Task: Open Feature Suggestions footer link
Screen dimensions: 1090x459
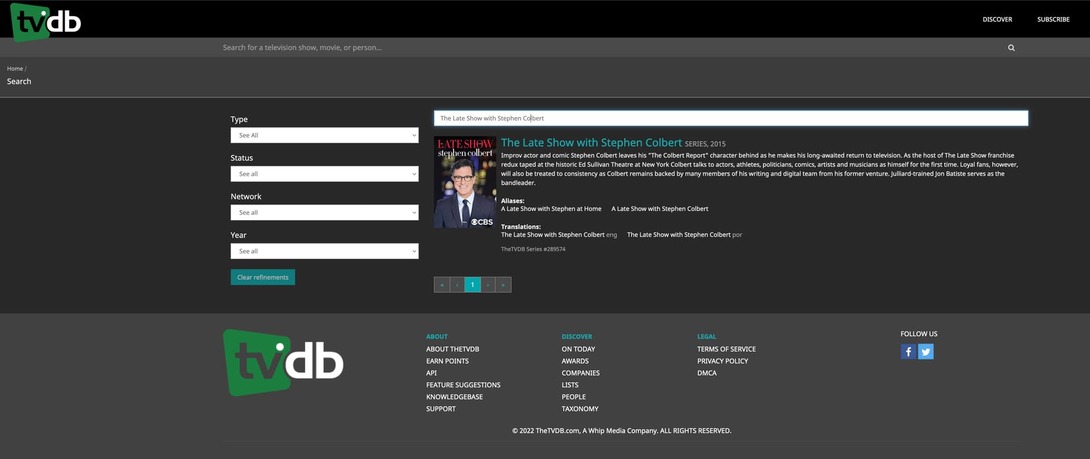Action: click(x=463, y=385)
